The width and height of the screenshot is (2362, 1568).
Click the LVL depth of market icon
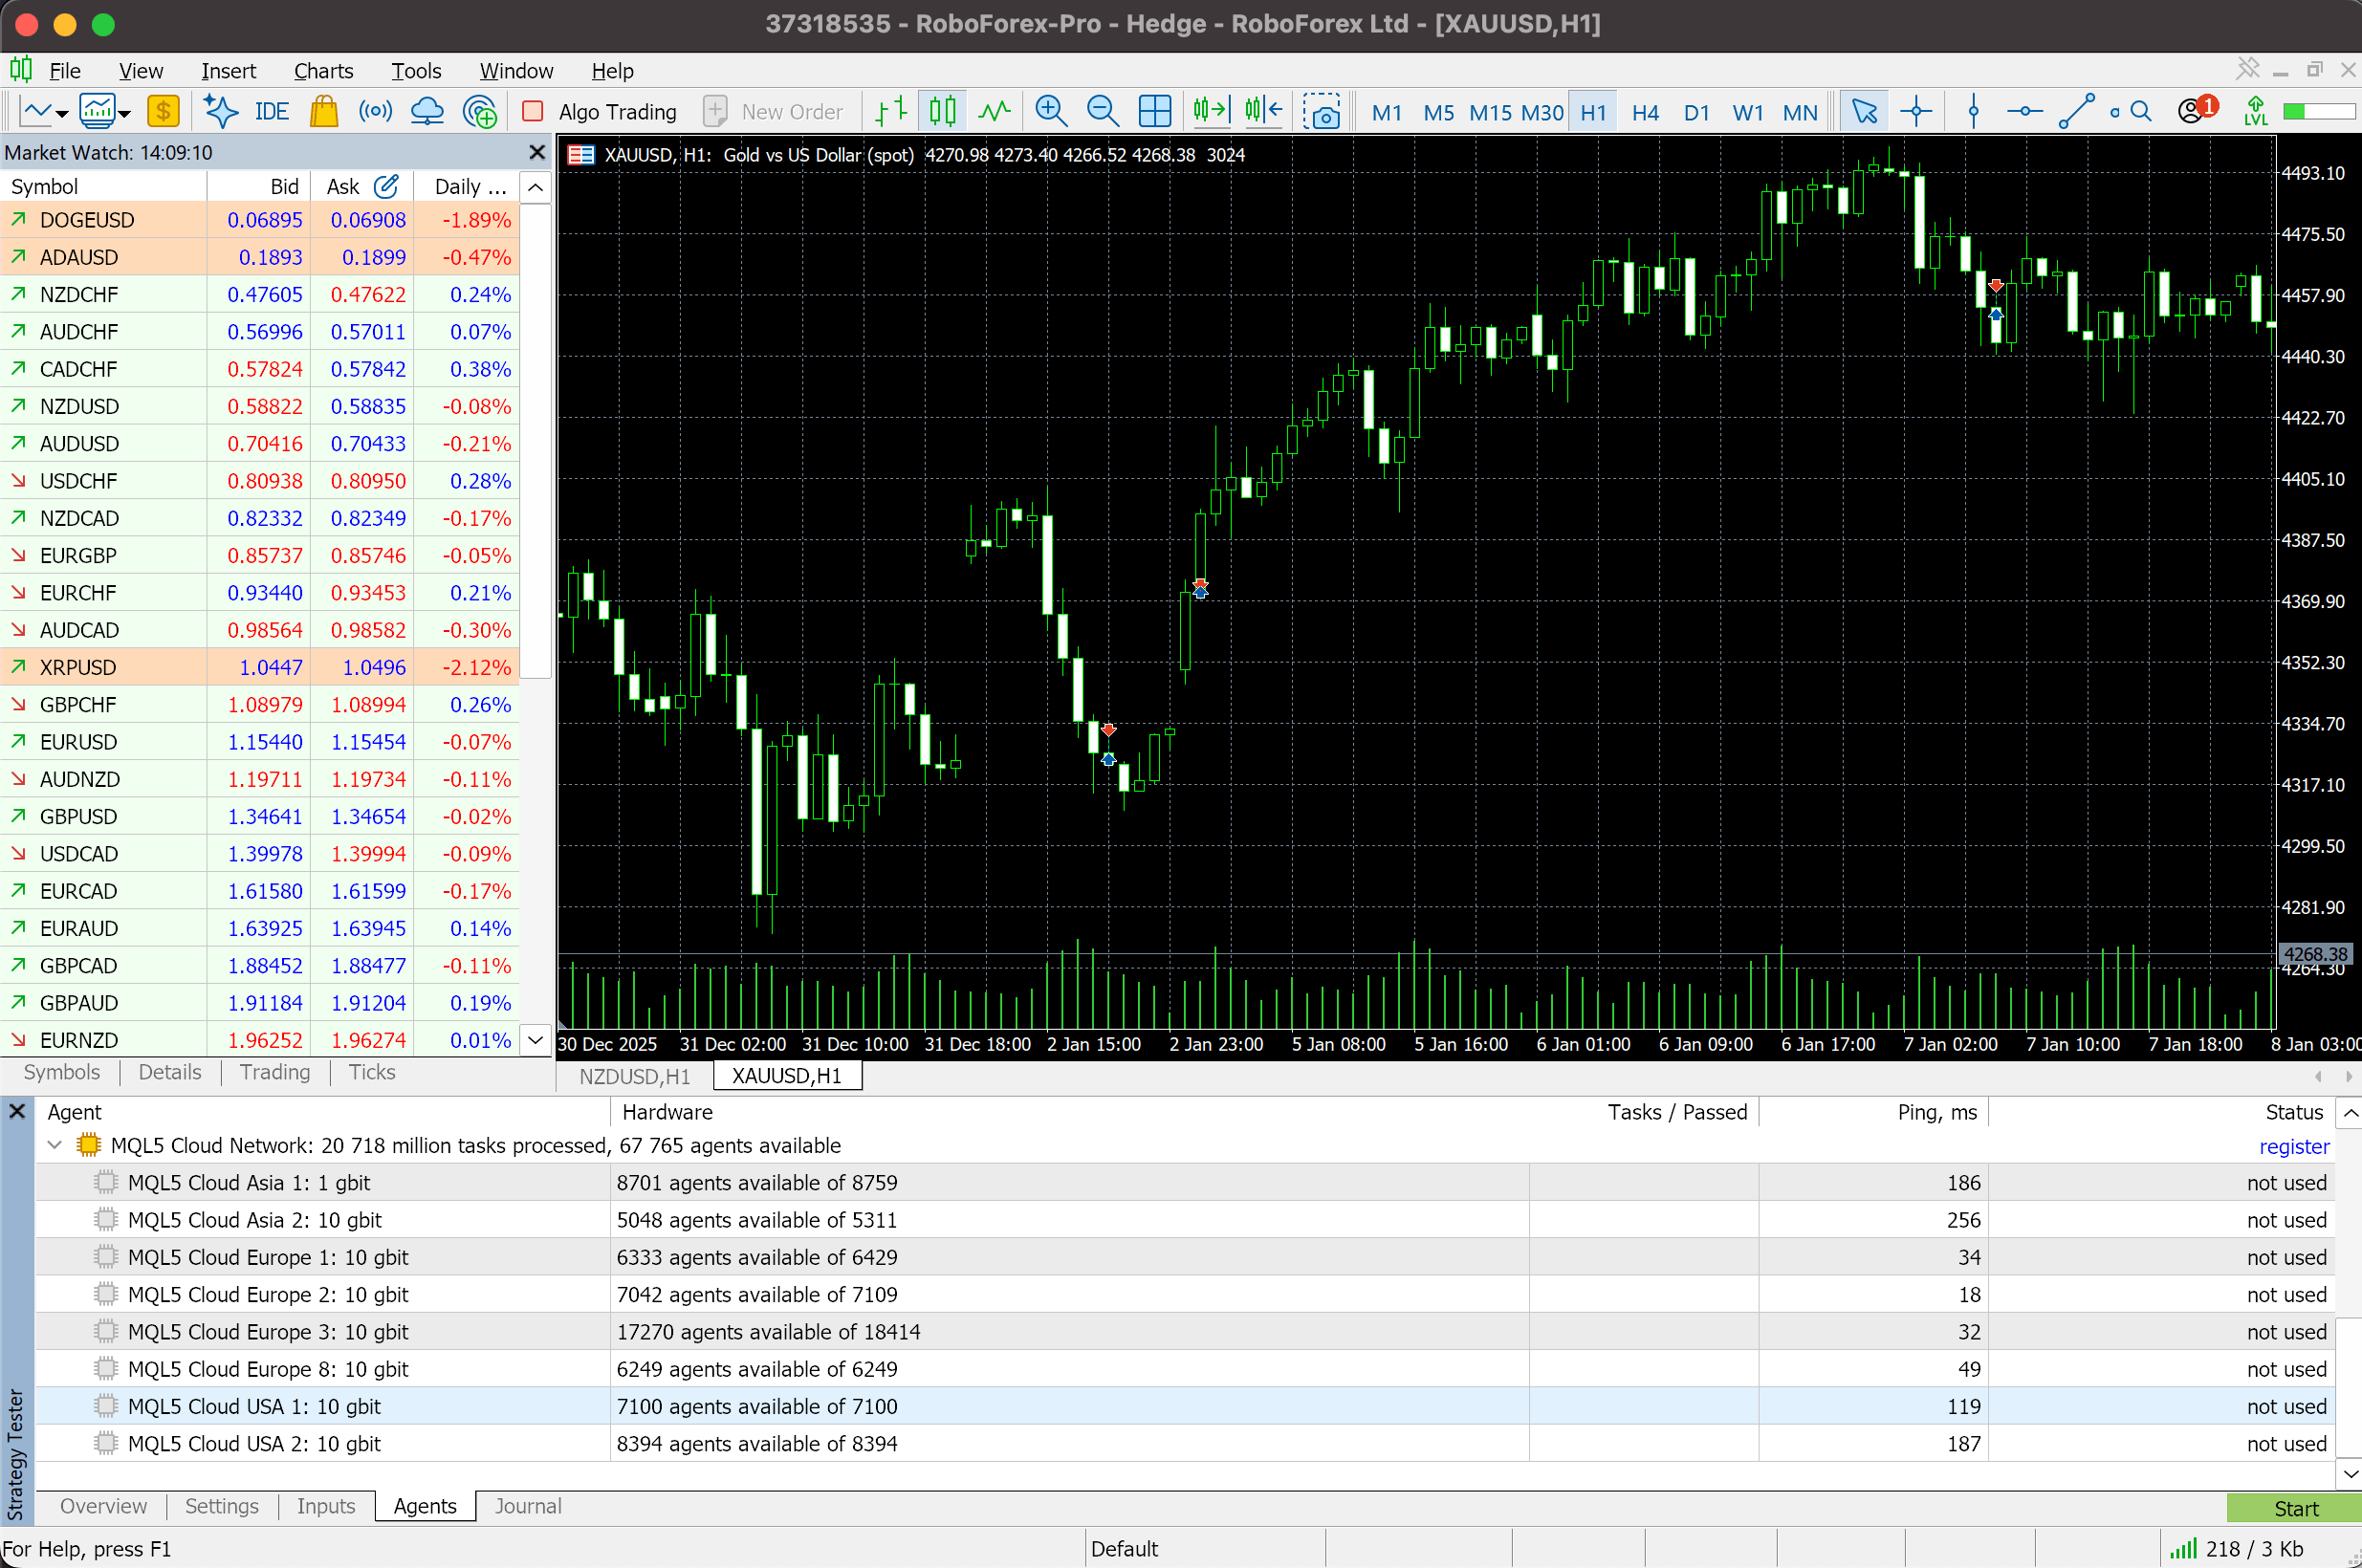click(x=2256, y=111)
